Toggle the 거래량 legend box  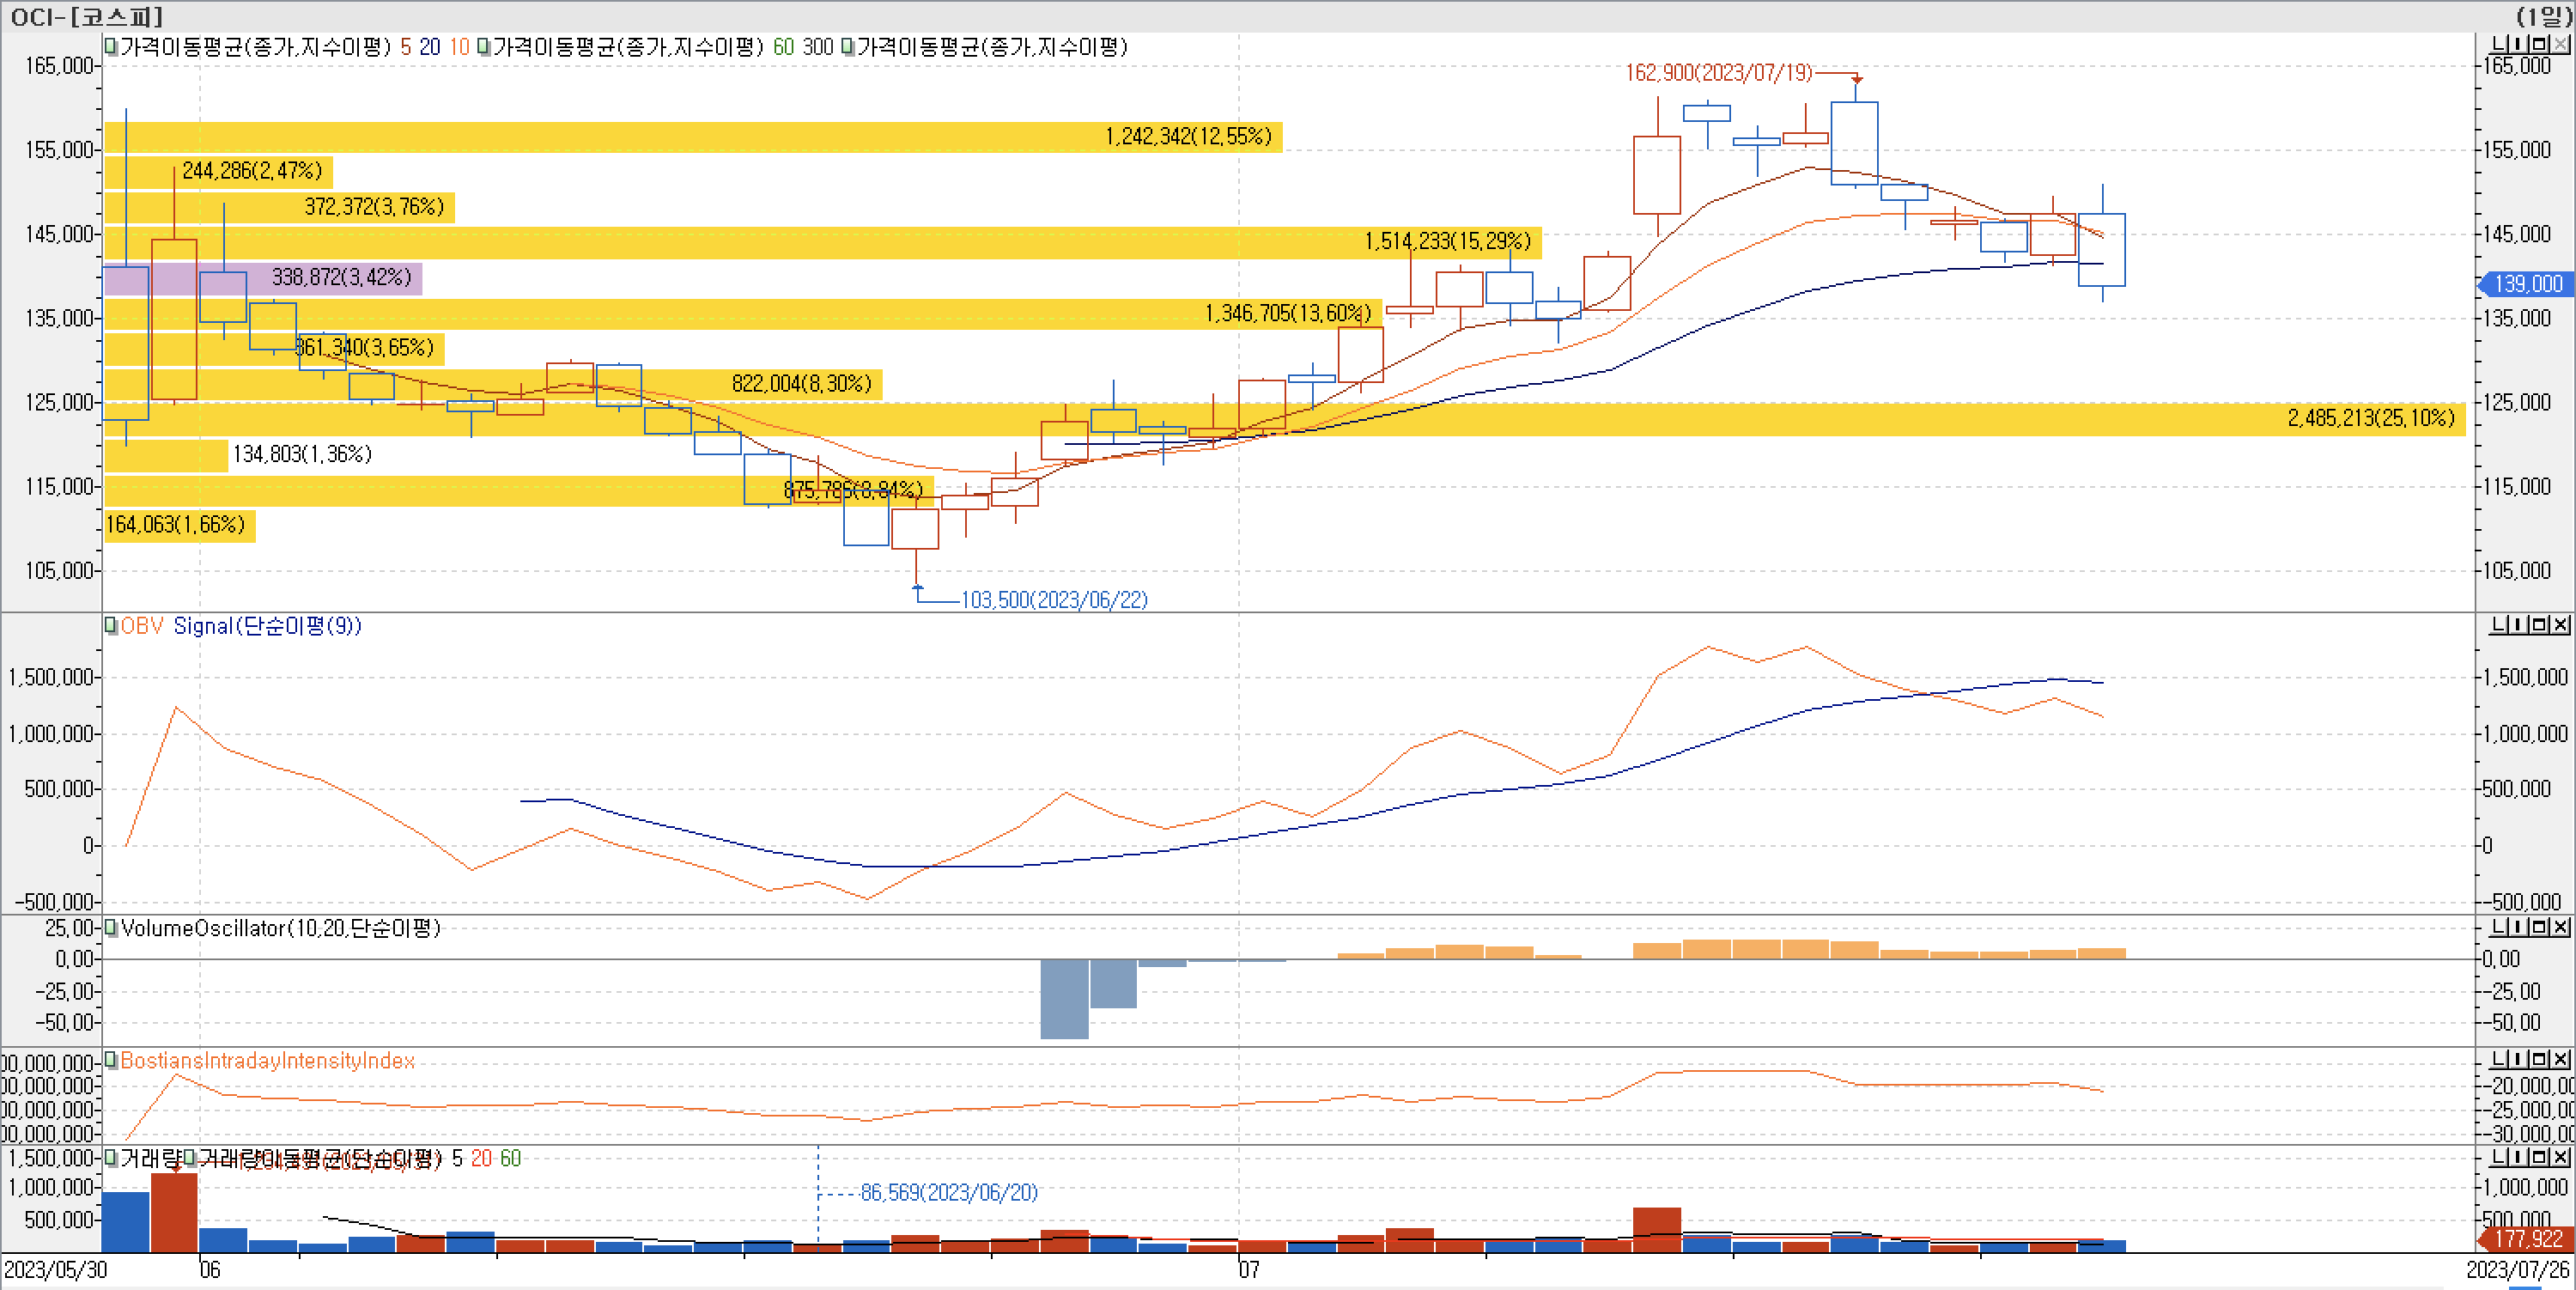[111, 1158]
